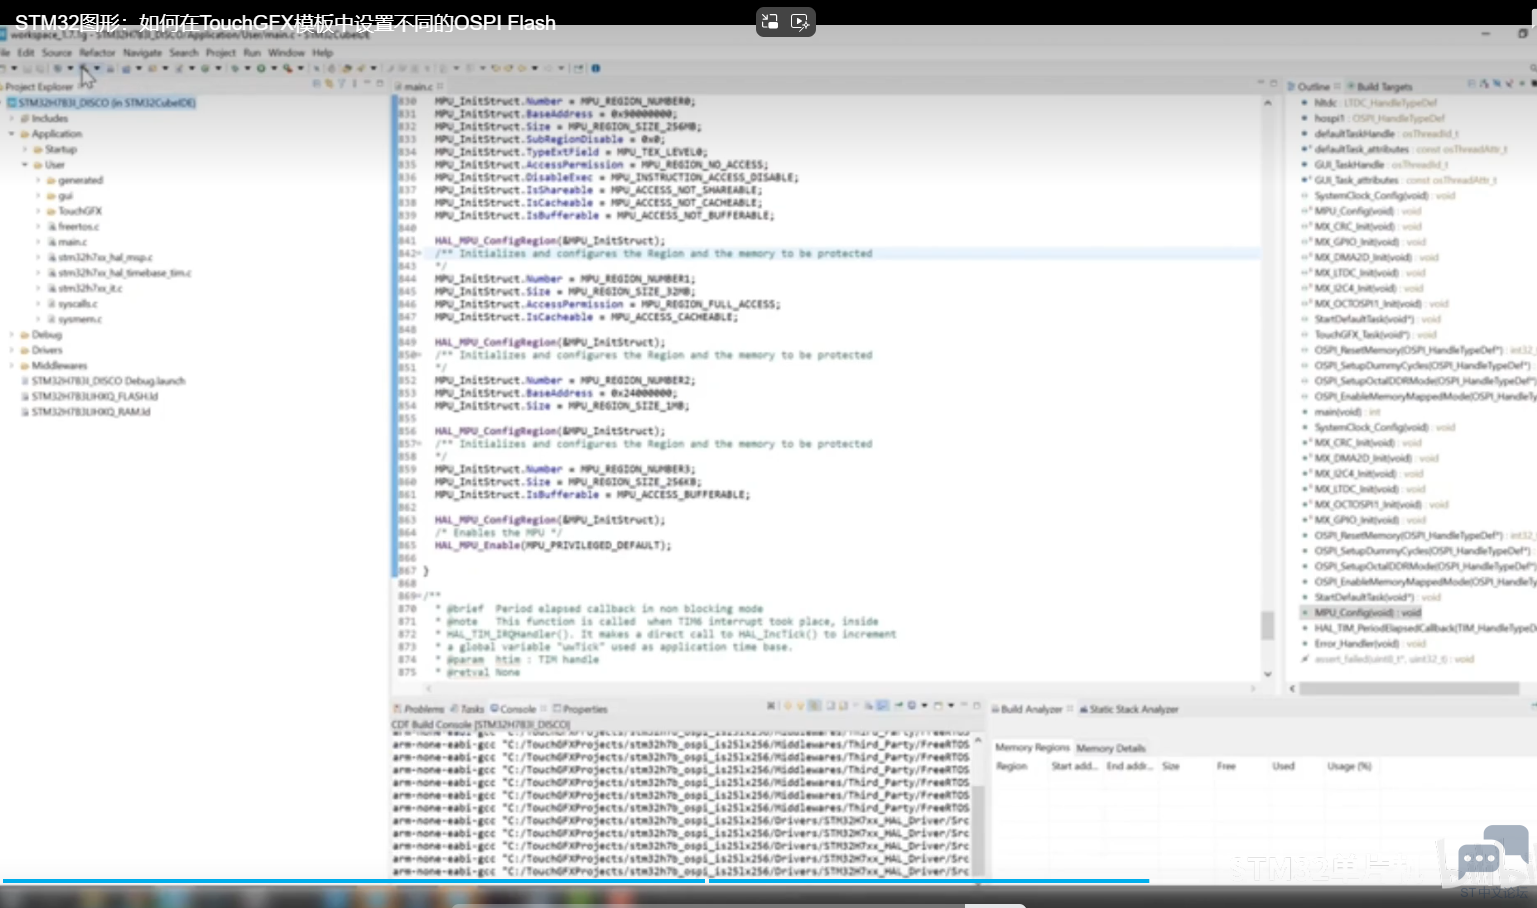The width and height of the screenshot is (1537, 908).
Task: Open the Run menu
Action: coord(252,52)
